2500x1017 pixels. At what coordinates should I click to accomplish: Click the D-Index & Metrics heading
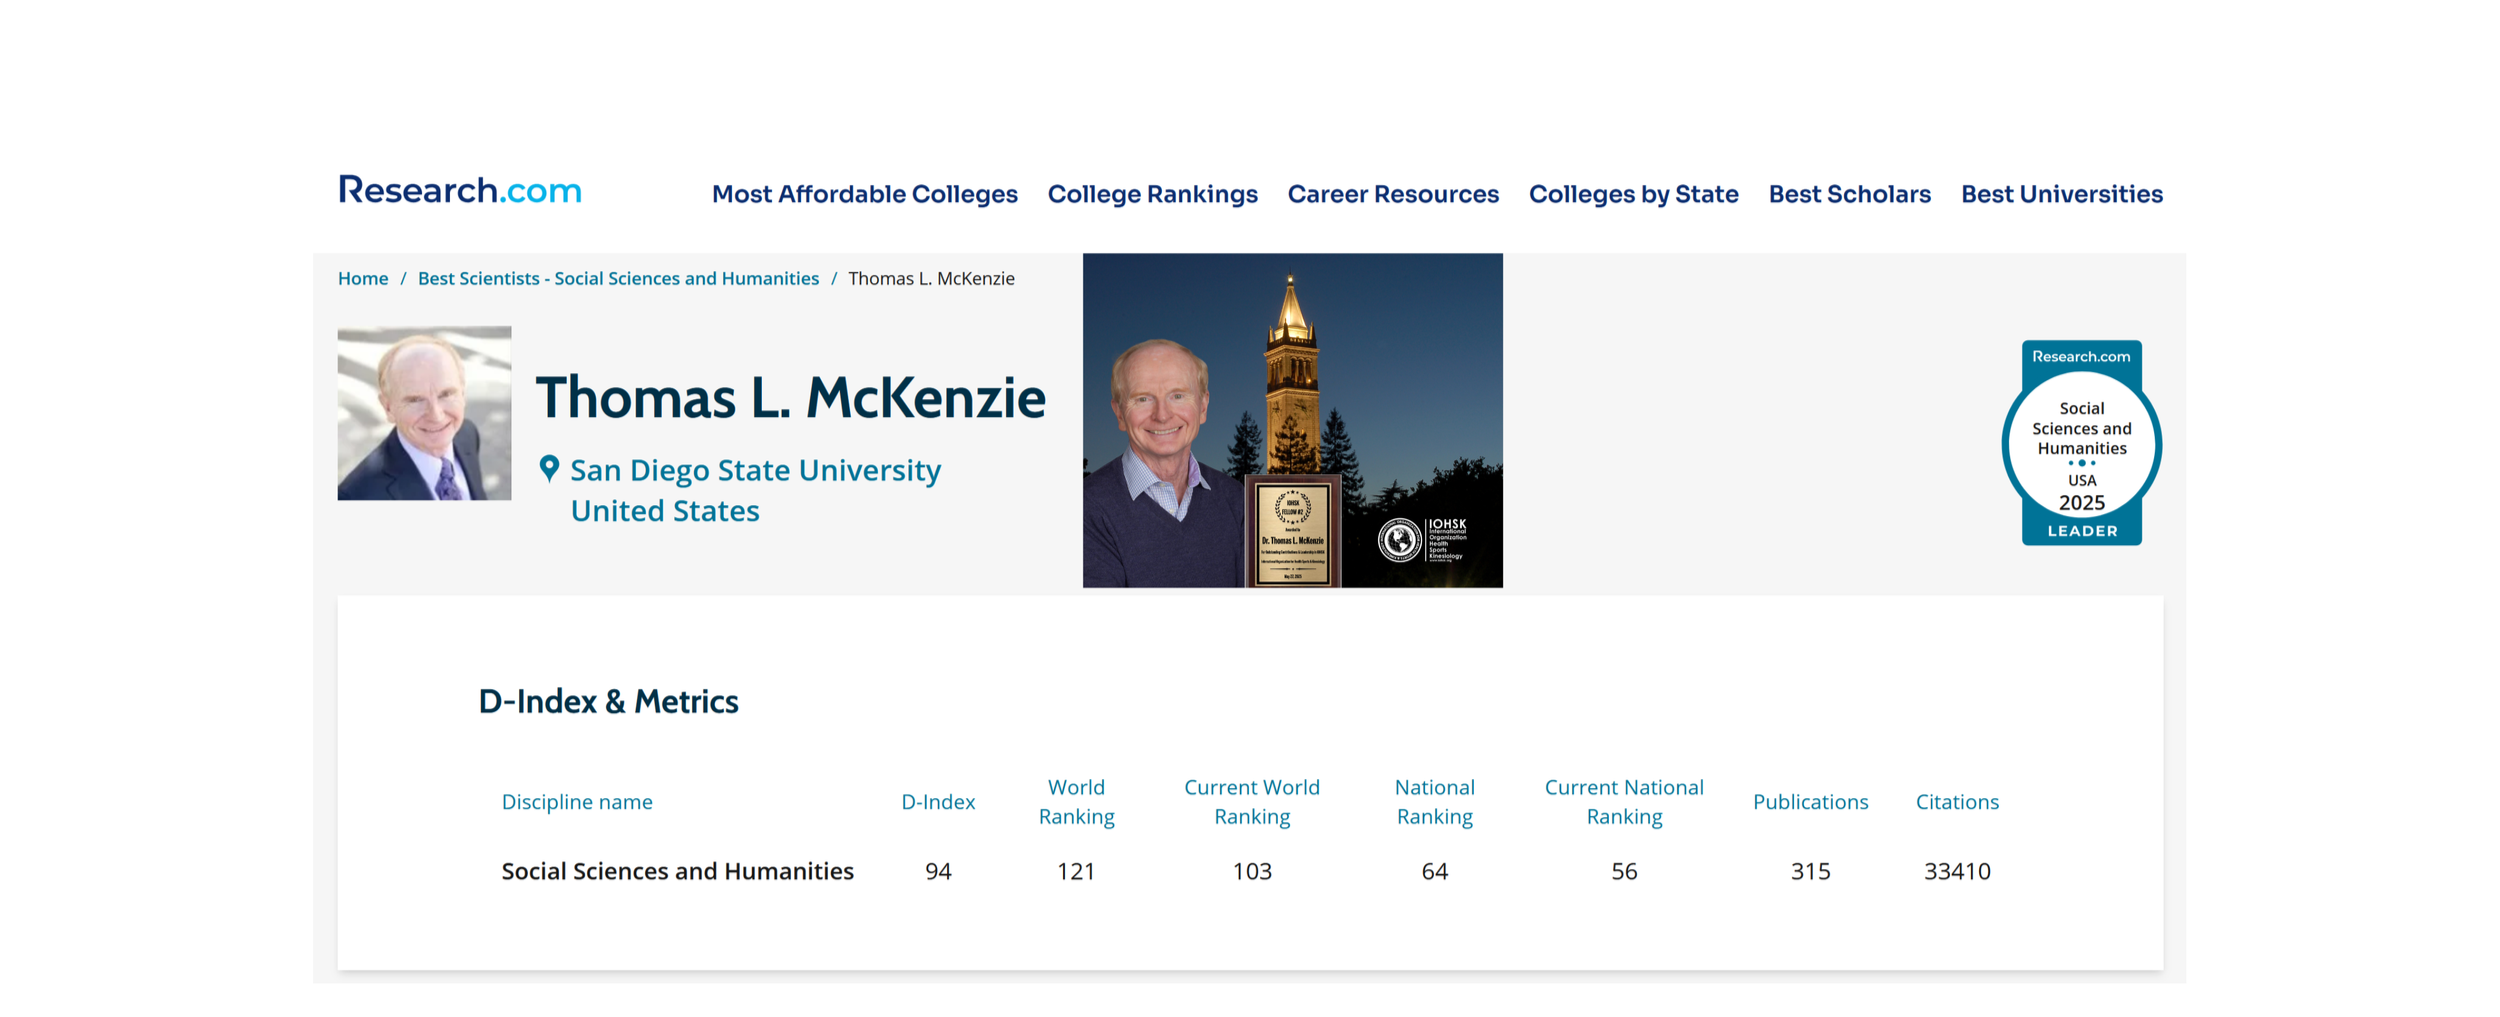609,701
